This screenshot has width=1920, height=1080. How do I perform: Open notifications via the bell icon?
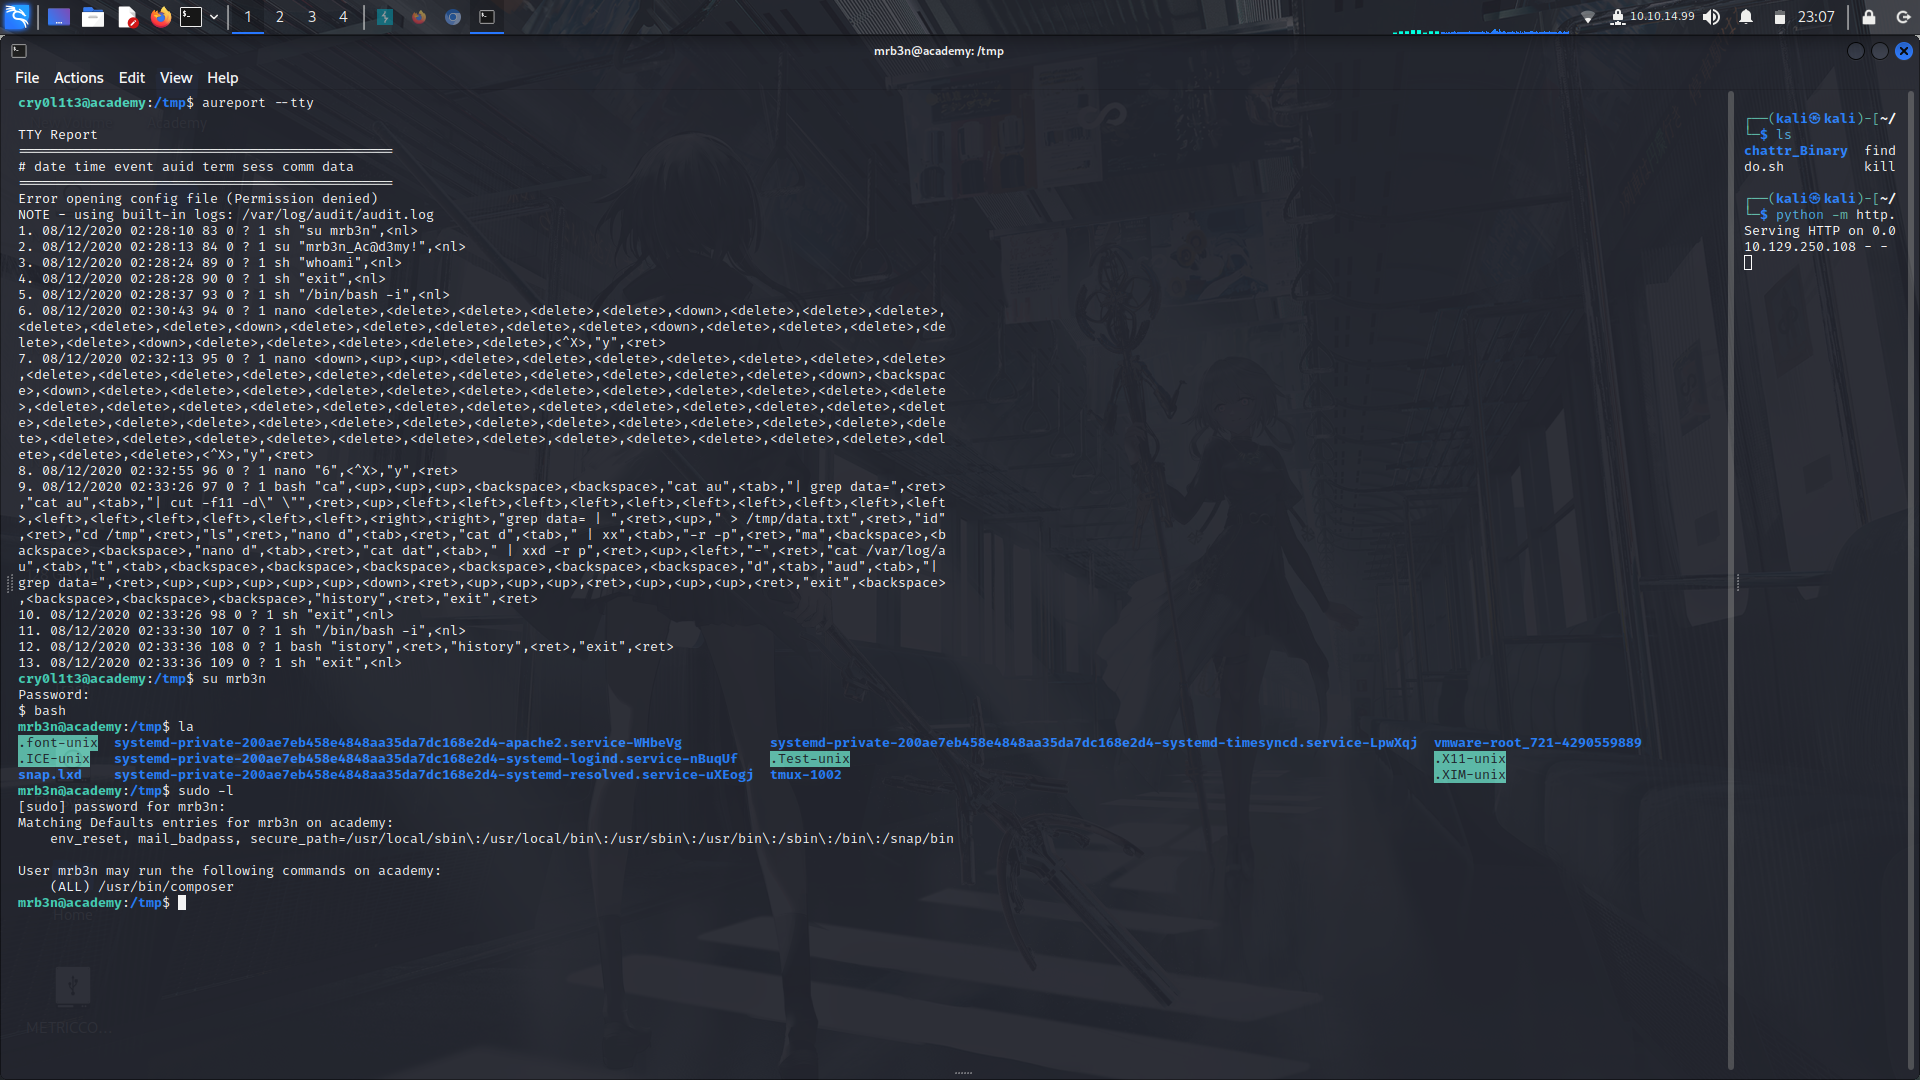[x=1746, y=16]
